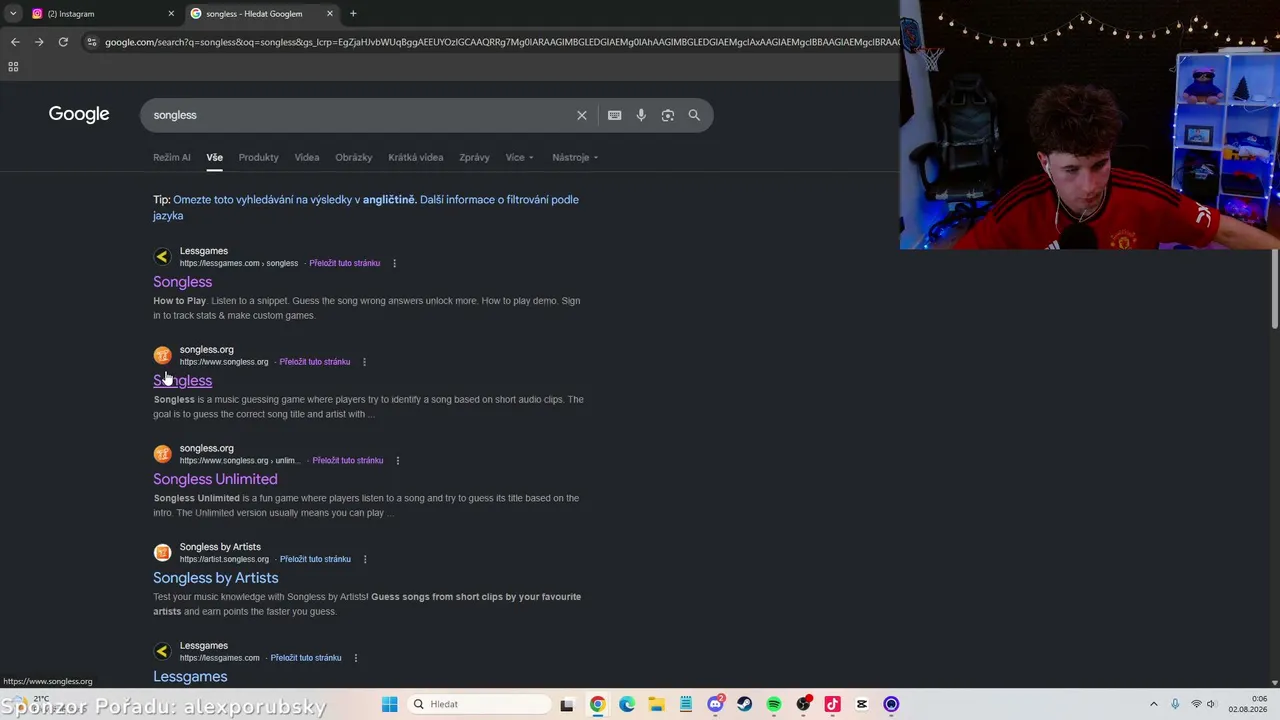The height and width of the screenshot is (720, 1280).
Task: Open more options for www.songless.org result
Action: (364, 362)
